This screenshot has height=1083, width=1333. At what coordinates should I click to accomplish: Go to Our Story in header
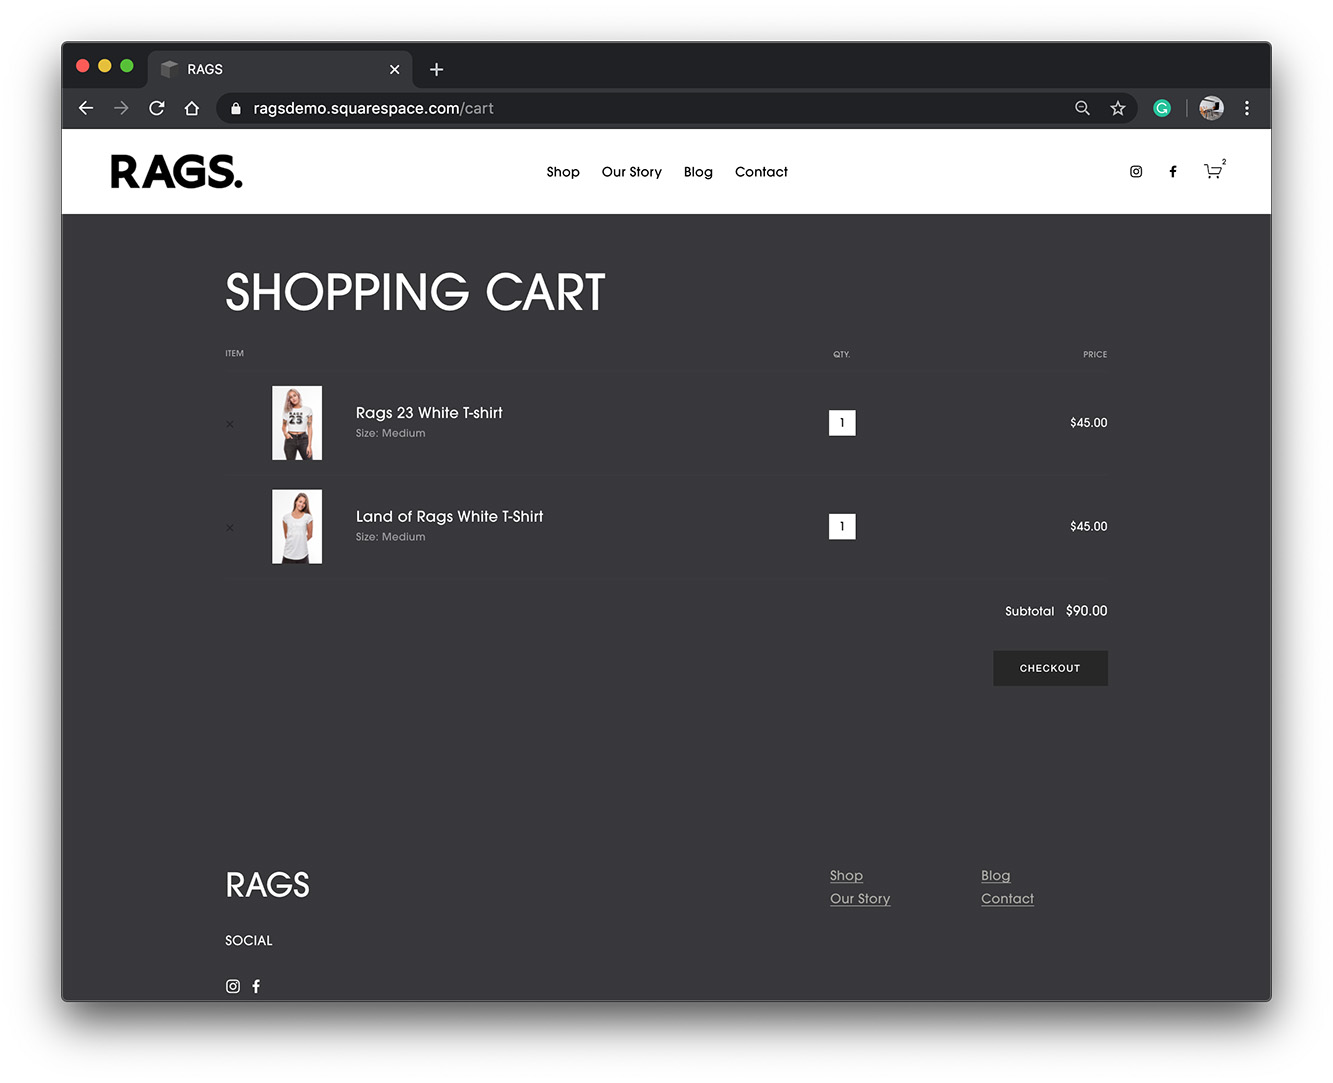point(631,172)
